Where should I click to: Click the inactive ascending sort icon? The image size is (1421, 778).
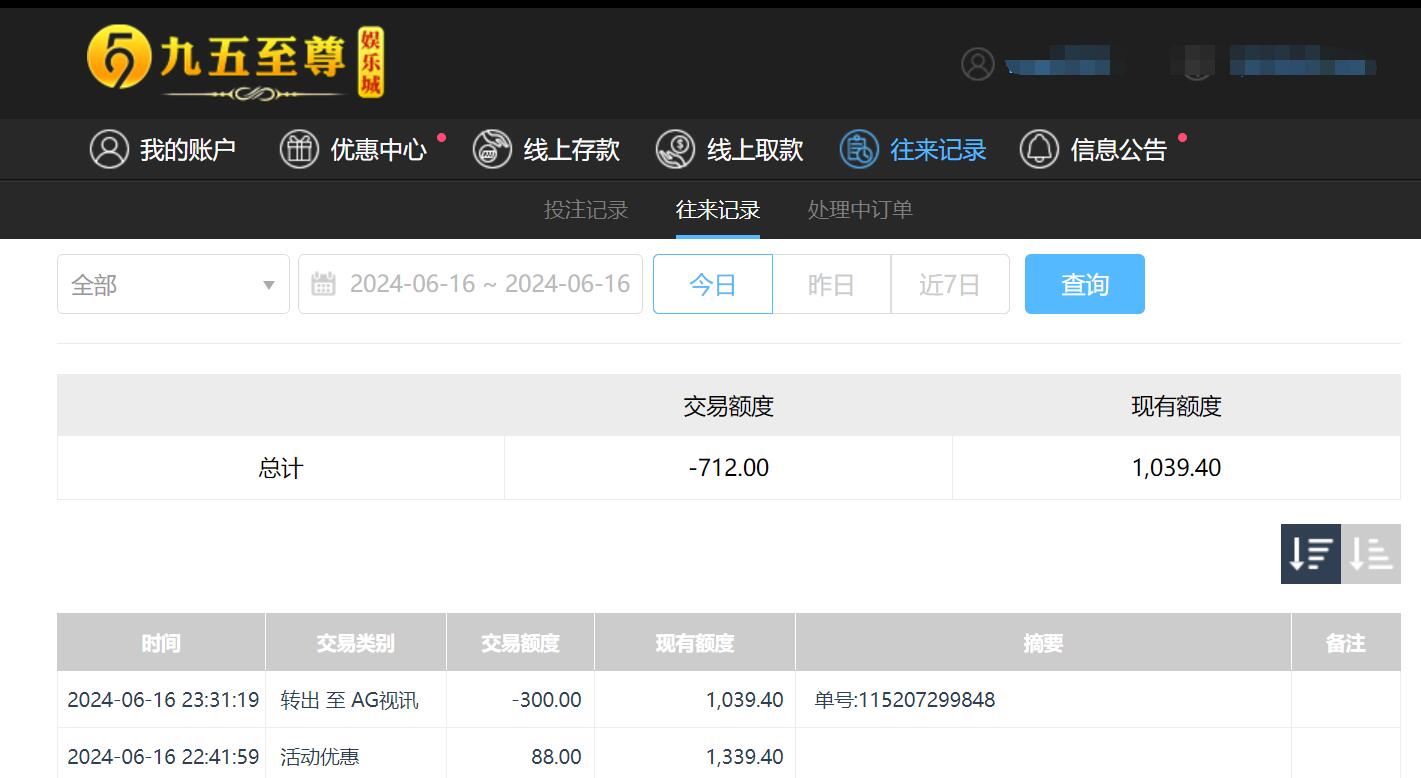[1370, 554]
